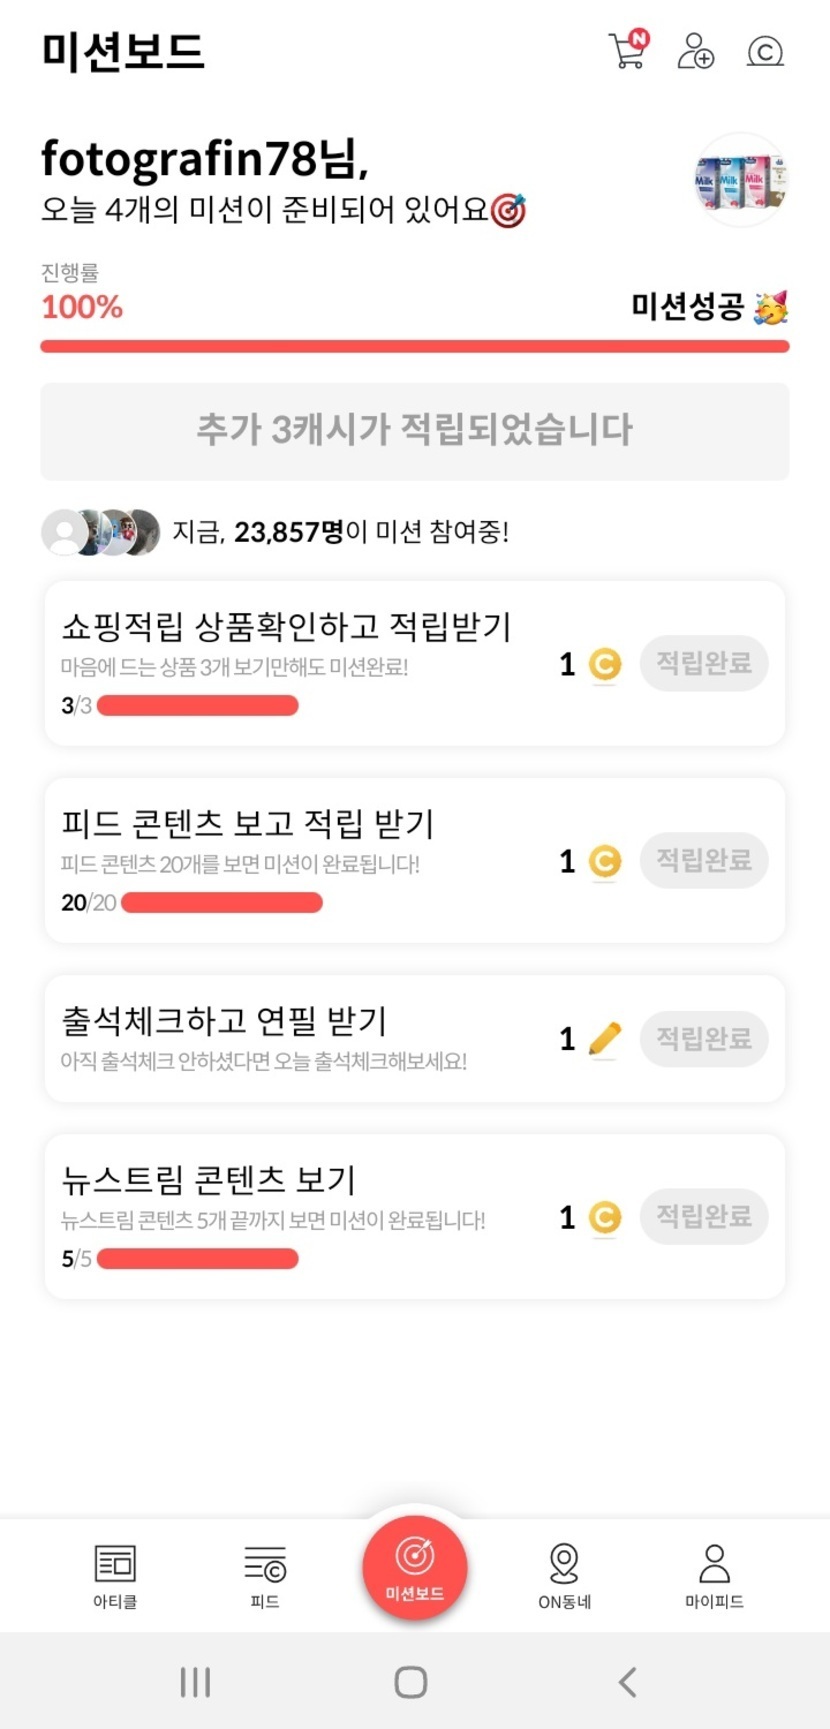830x1729 pixels.
Task: Tap the milk carton profile thumbnail
Action: (x=741, y=181)
